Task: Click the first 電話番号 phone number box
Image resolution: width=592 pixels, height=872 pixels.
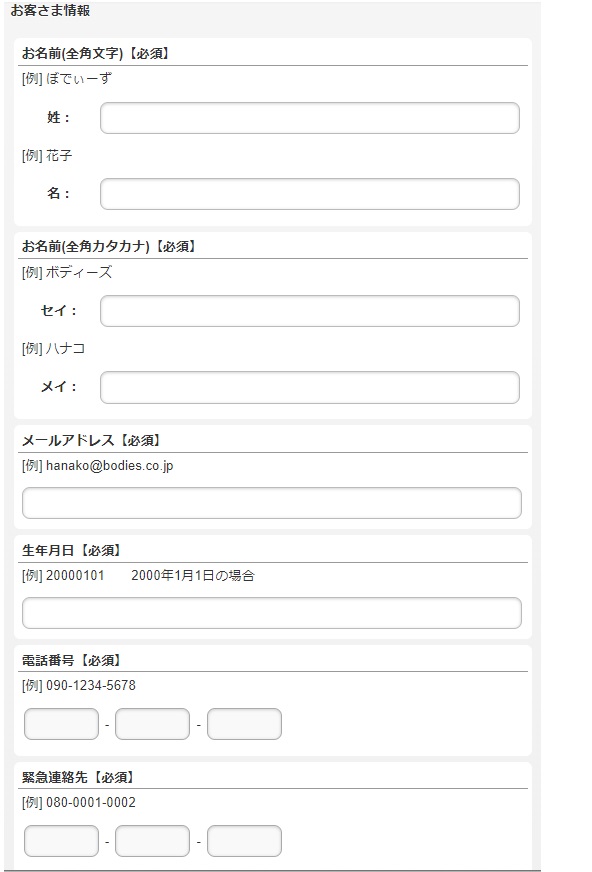Action: click(60, 724)
